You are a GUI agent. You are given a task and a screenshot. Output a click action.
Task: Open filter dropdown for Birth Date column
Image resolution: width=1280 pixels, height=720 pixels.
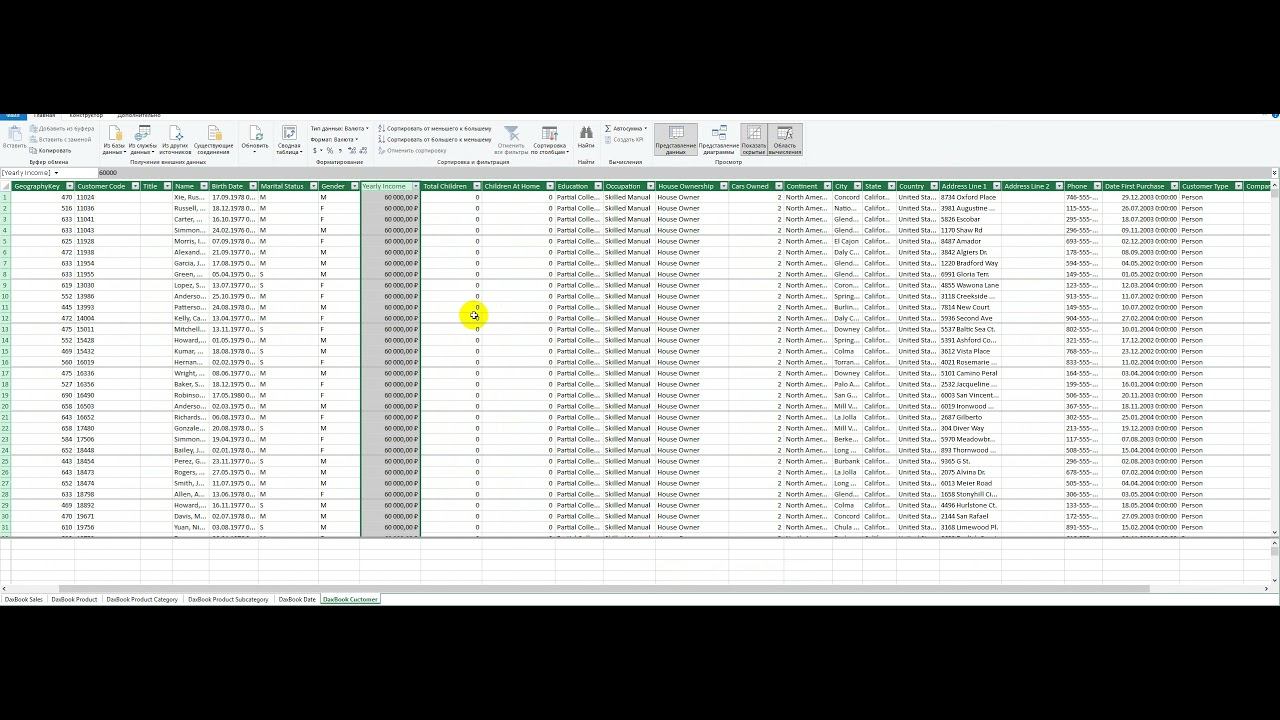pos(253,186)
